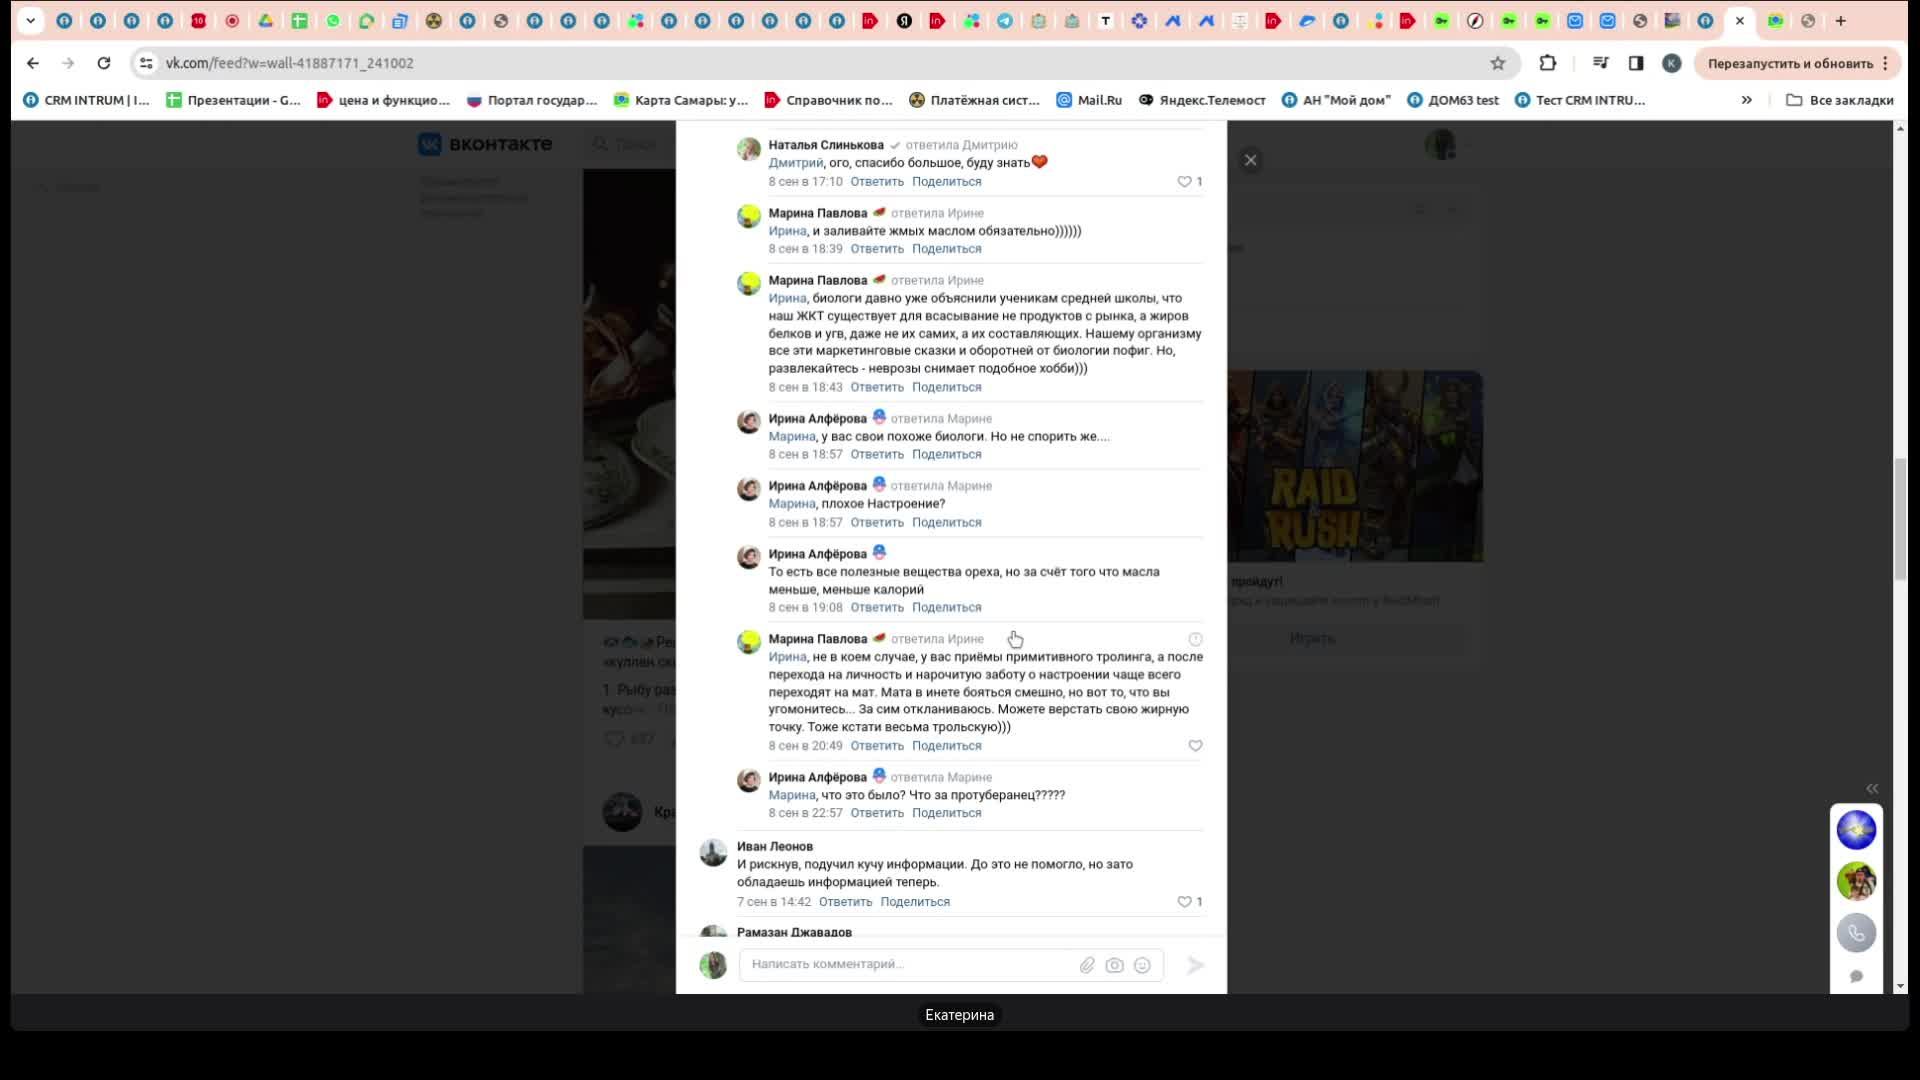Click the phone call icon in sidebar
Screen dimensions: 1920x1080
pos(1856,933)
